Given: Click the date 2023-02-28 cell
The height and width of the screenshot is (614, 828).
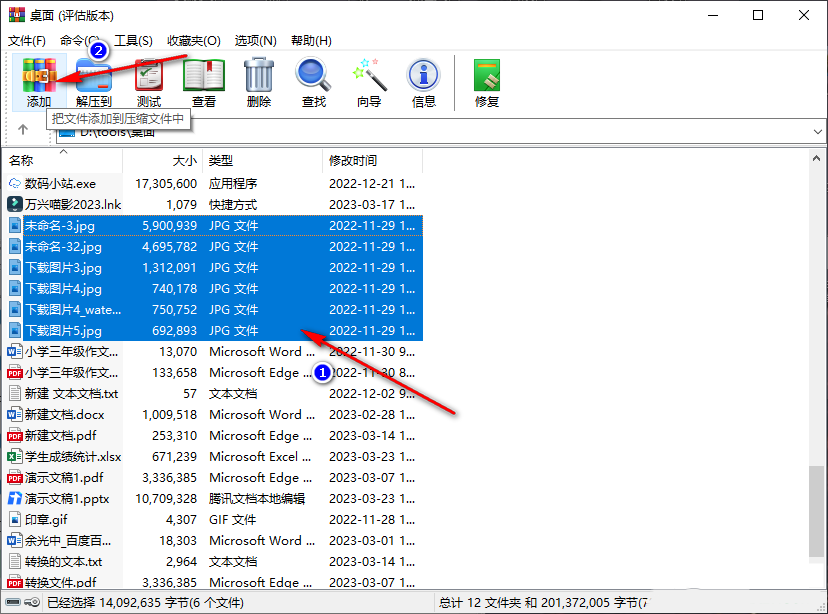Looking at the screenshot, I should tap(372, 414).
